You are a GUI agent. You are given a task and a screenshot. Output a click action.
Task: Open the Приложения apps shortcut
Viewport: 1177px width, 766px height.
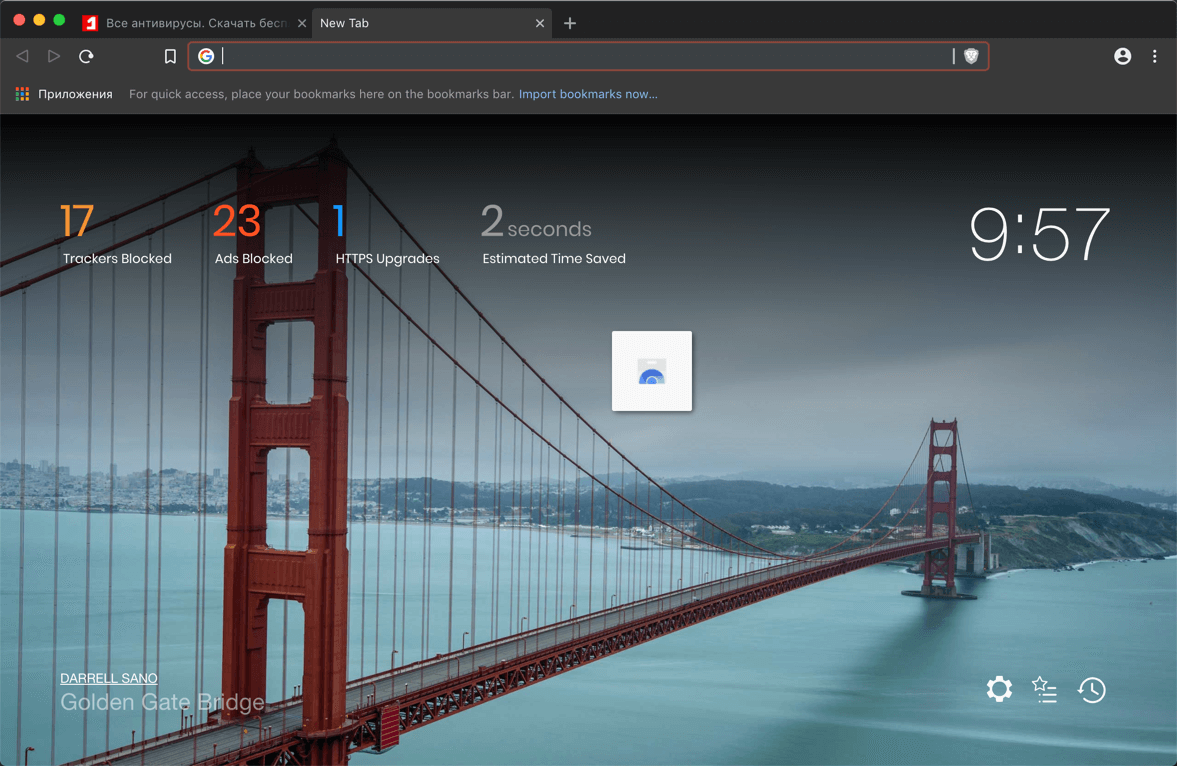pos(64,94)
